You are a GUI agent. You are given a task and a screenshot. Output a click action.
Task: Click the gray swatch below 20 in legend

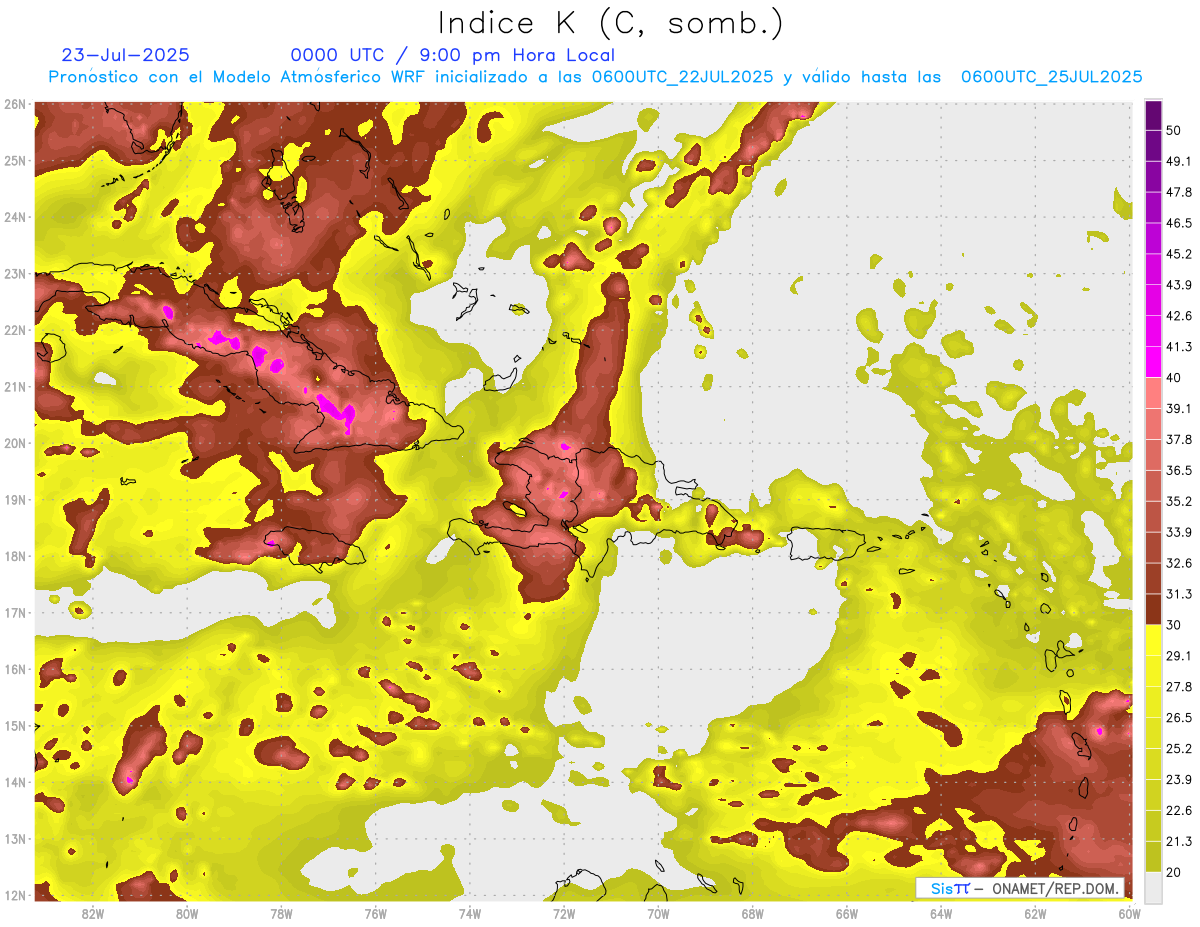[1153, 887]
